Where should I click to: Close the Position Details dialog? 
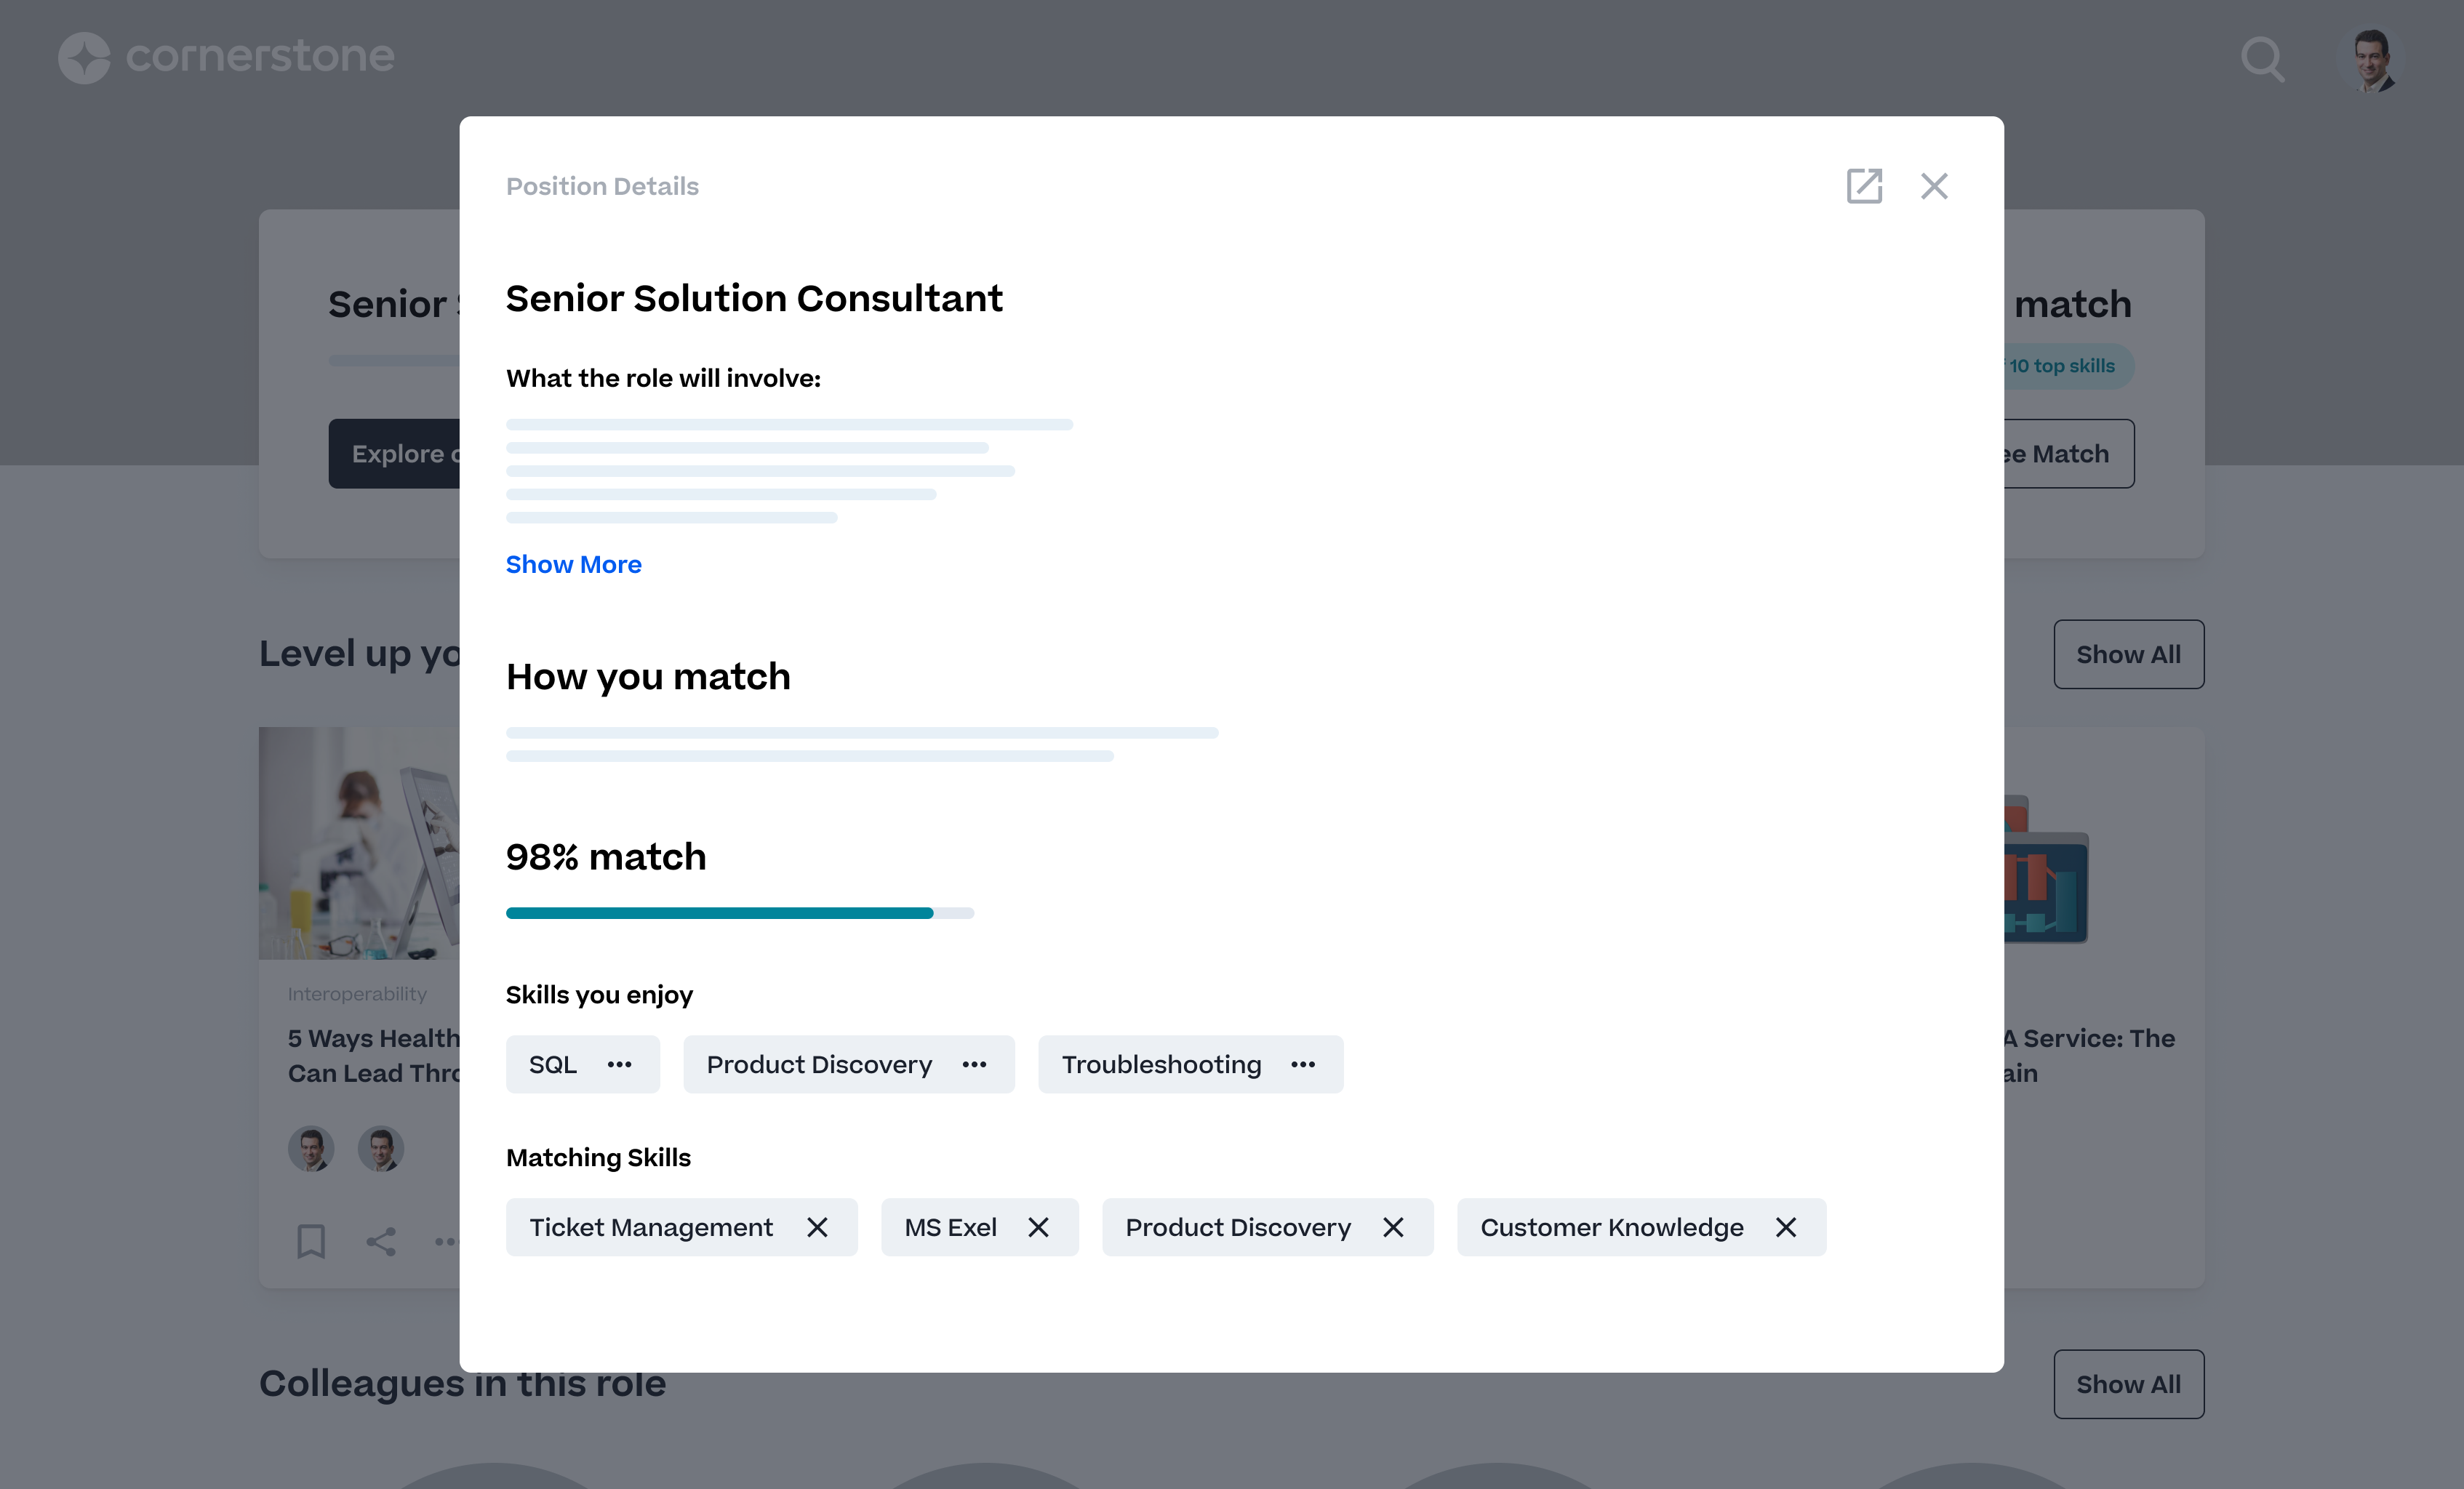[1934, 186]
